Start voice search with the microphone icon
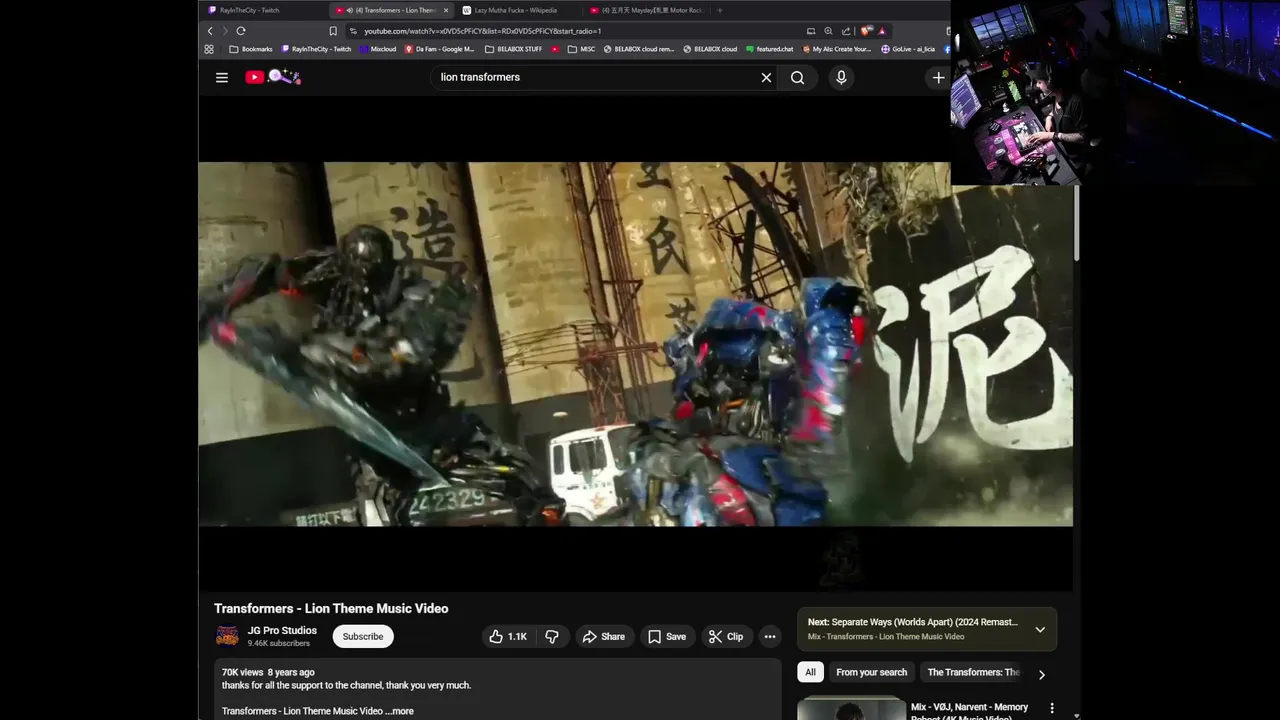 pos(841,77)
